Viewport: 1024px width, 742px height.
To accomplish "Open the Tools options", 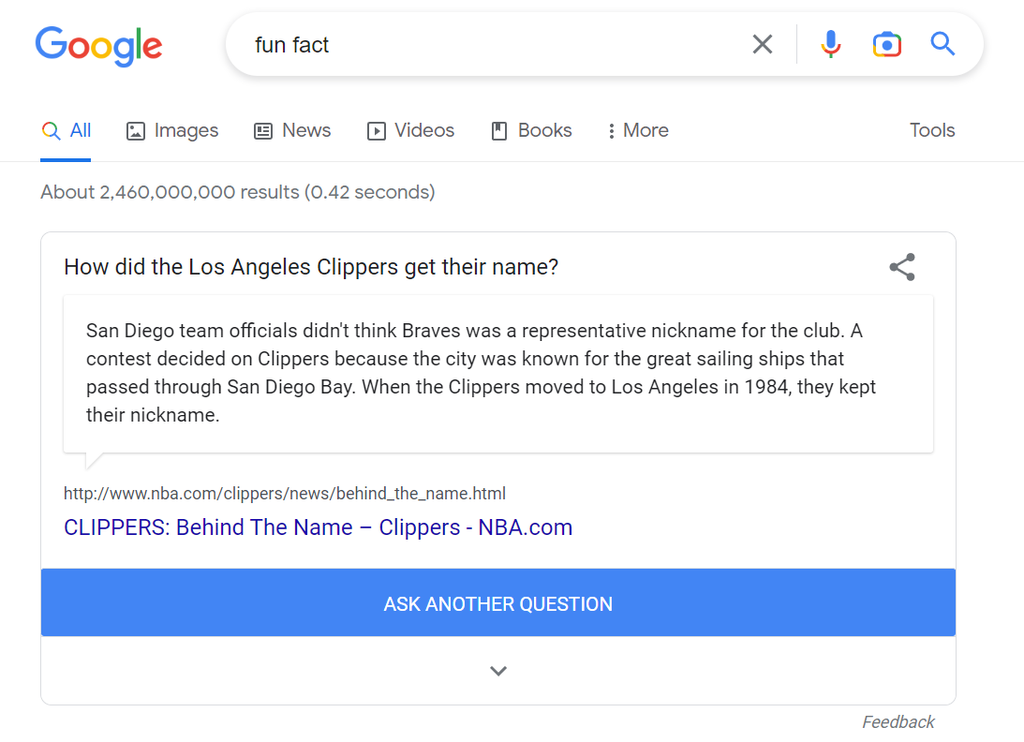I will point(931,131).
